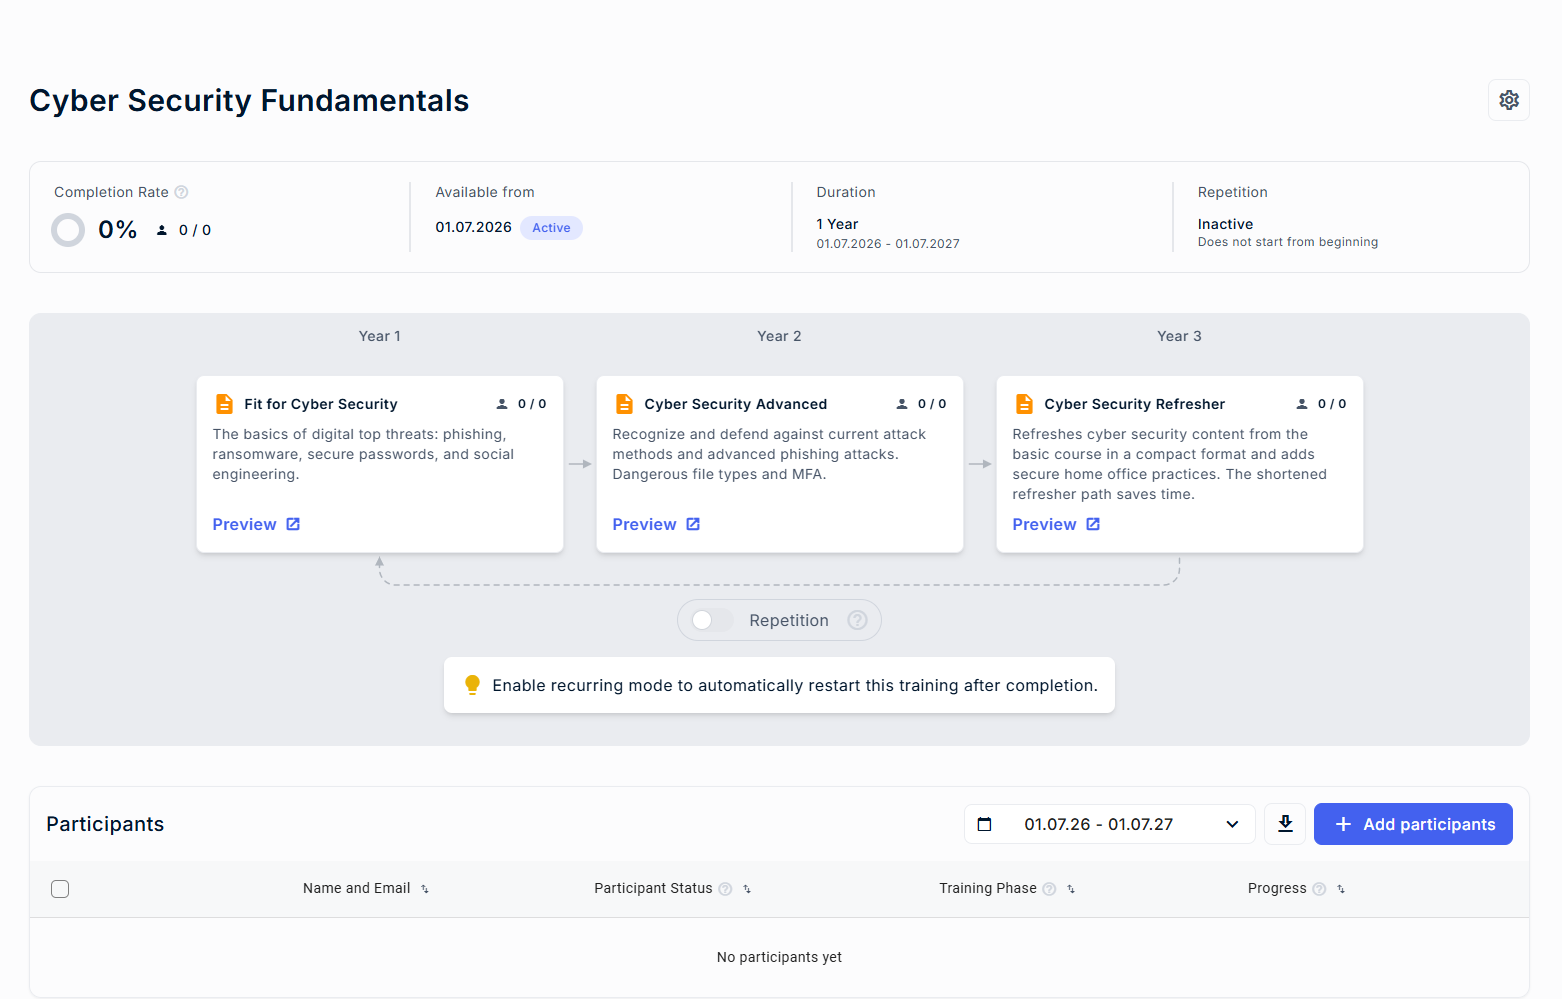Click the Progress column help icon

[x=1319, y=889]
